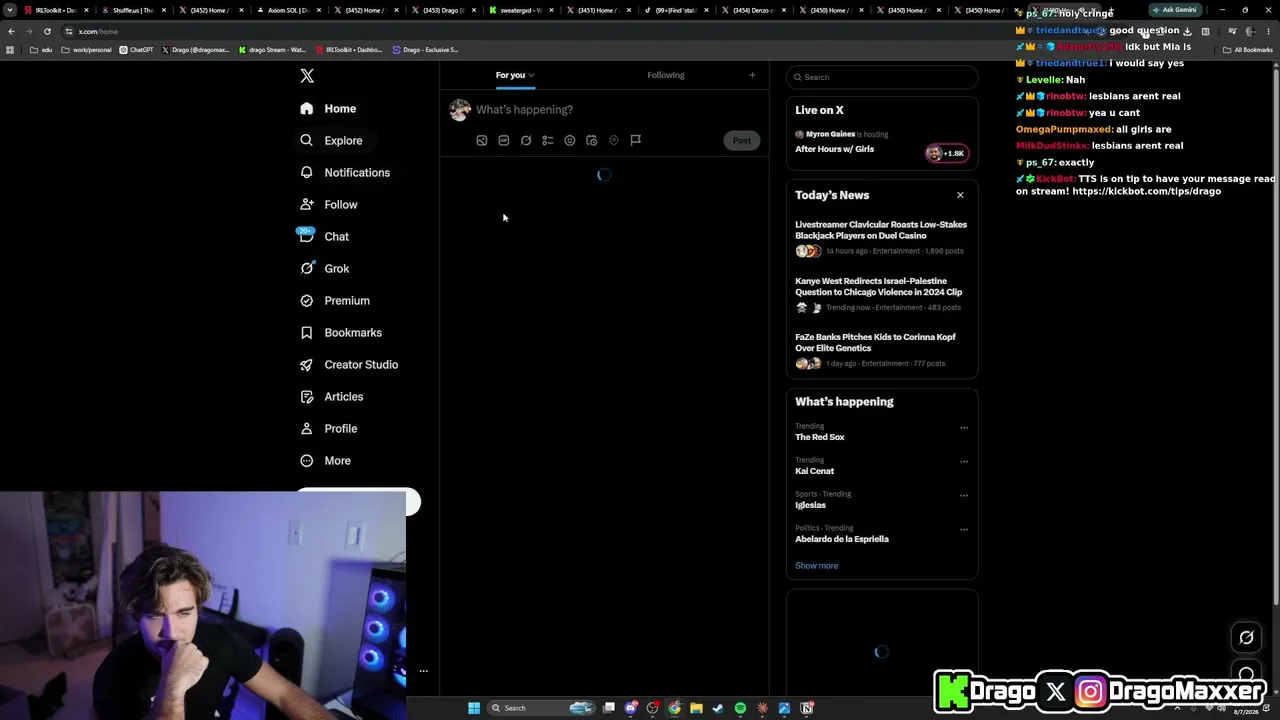Click the flag icon in the composer
The height and width of the screenshot is (720, 1280).
click(636, 141)
